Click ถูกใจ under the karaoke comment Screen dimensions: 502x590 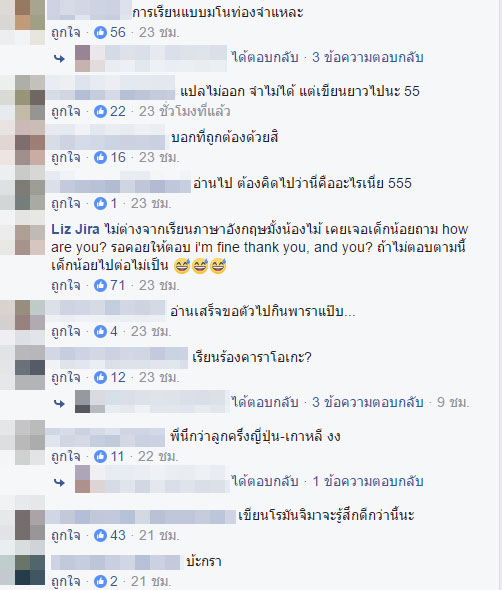66,377
